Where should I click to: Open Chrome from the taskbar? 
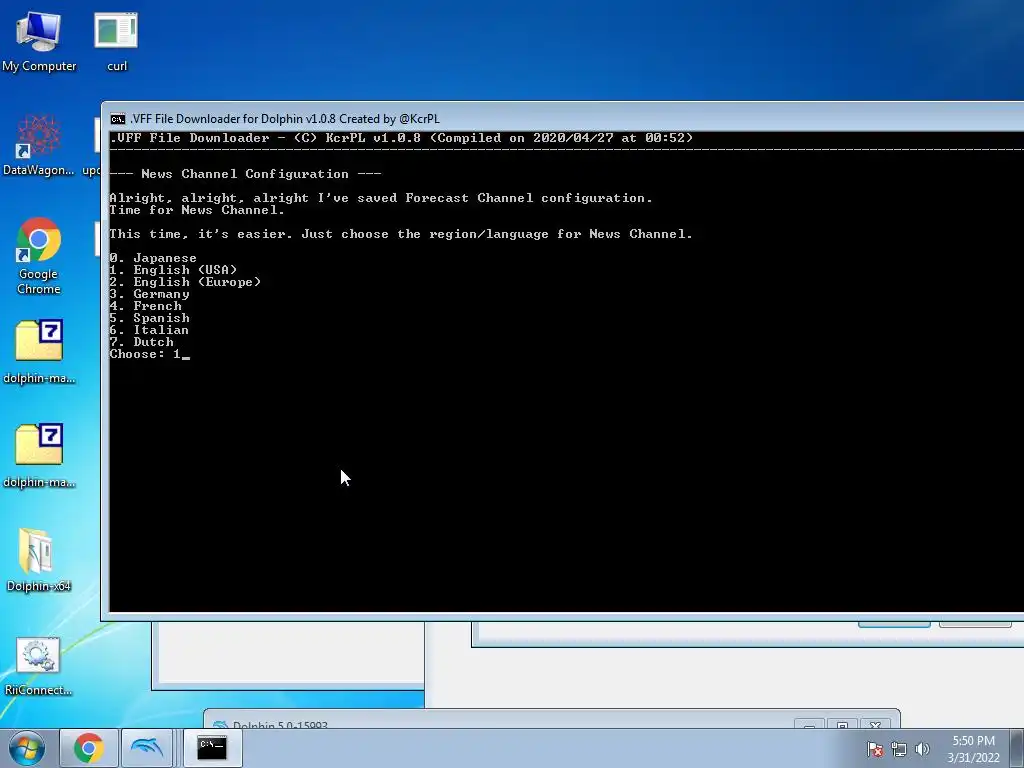(89, 748)
